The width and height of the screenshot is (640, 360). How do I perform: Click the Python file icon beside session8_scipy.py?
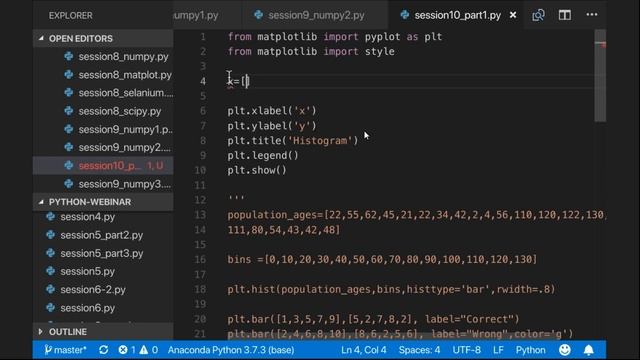69,111
